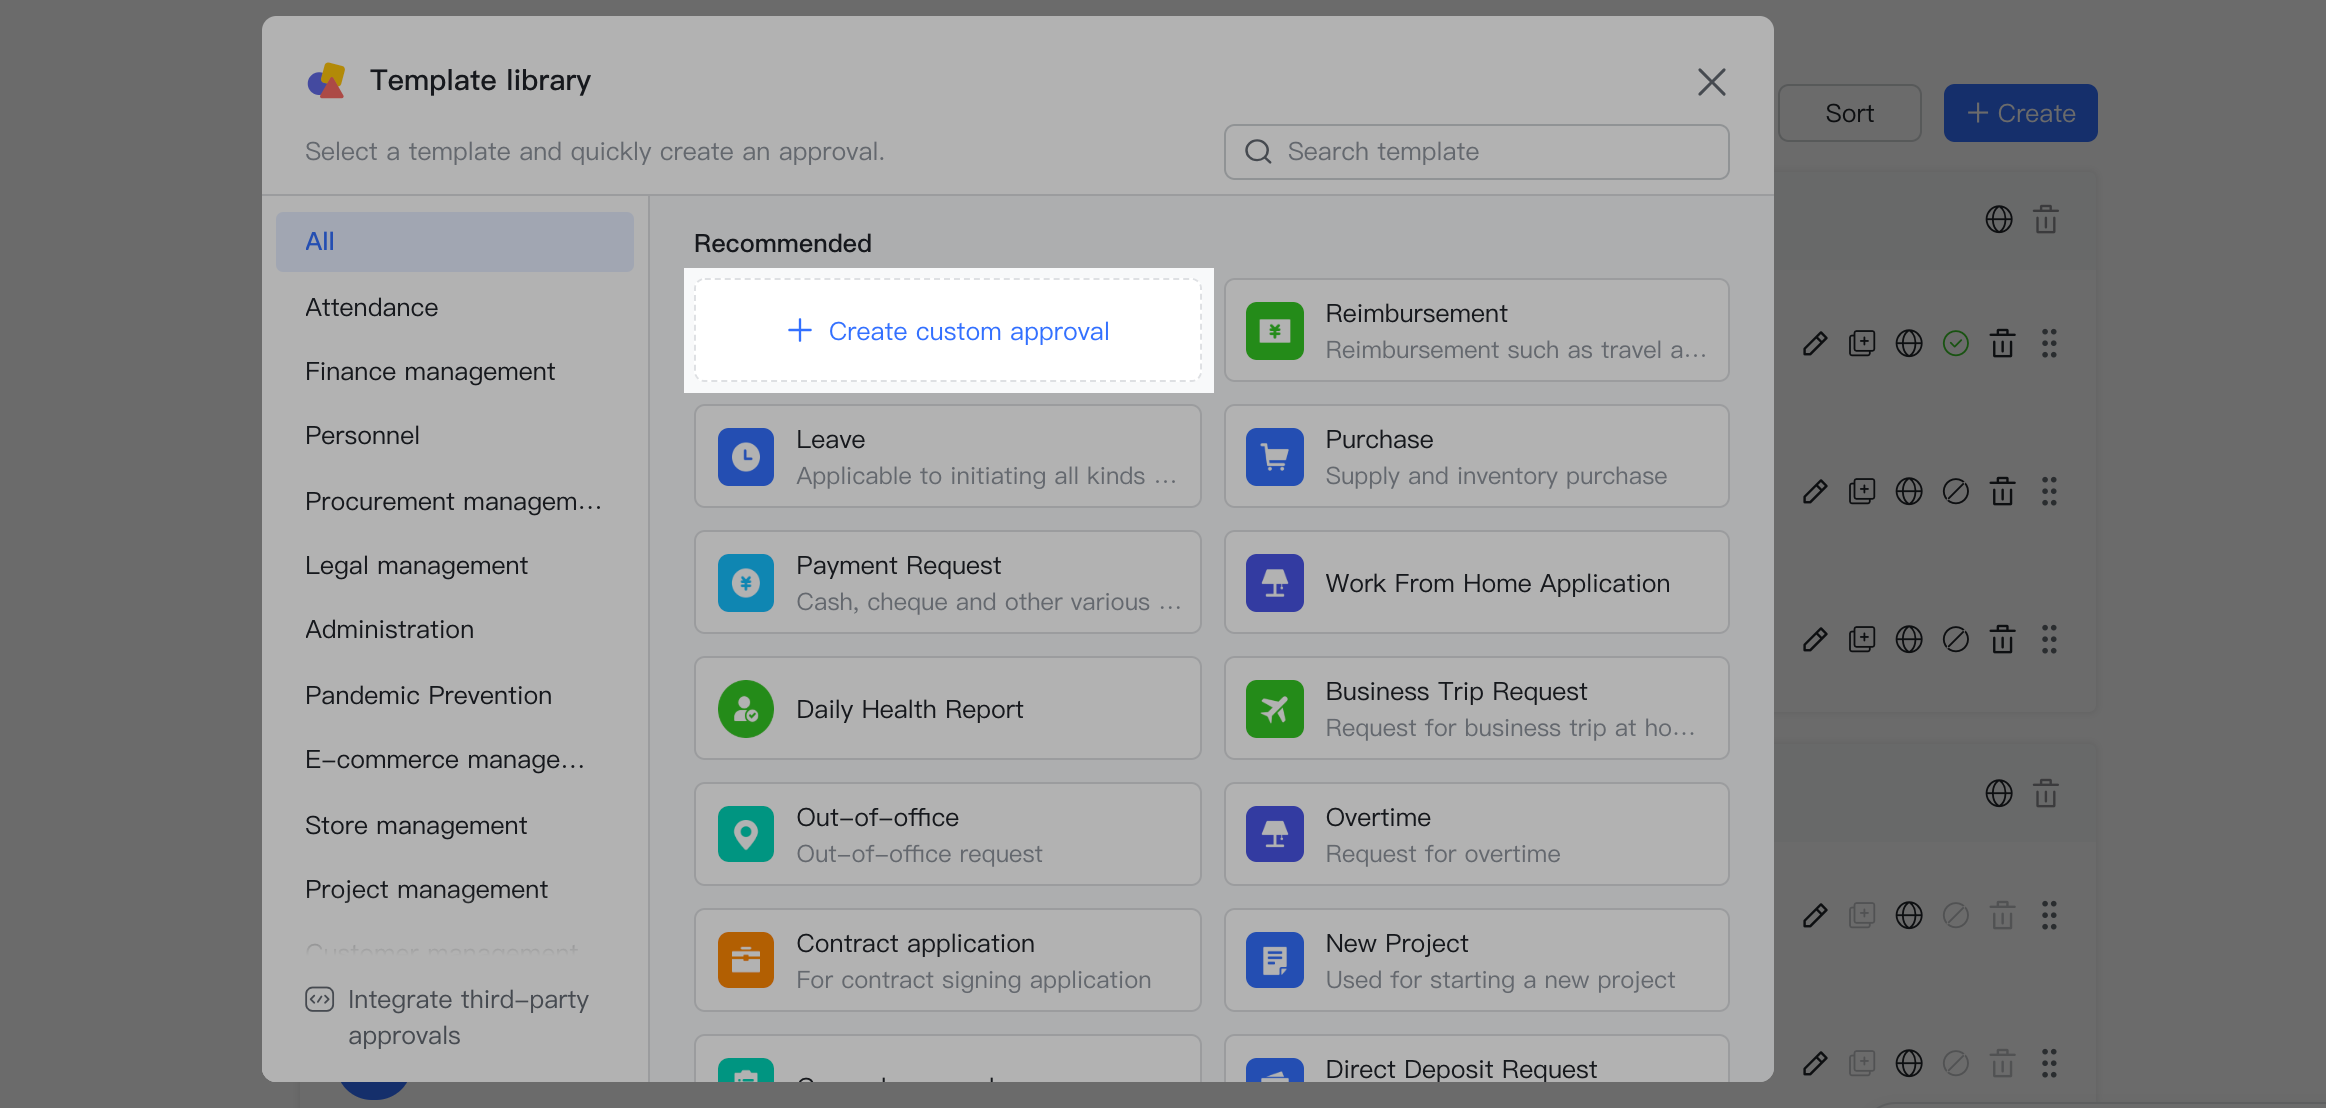Open the Sort dropdown
This screenshot has width=2326, height=1108.
pyautogui.click(x=1849, y=112)
